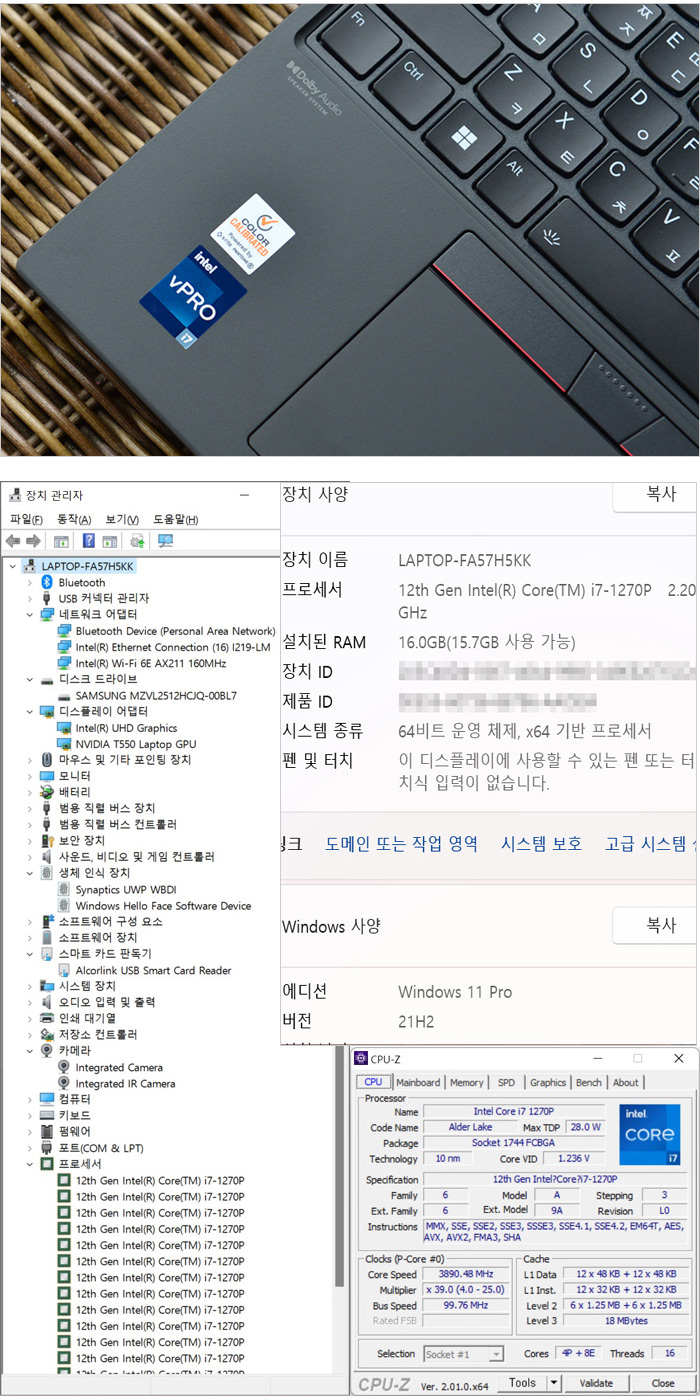This screenshot has height=1400, width=700.
Task: Switch to the SPD tab in CPU-Z
Action: [507, 1082]
